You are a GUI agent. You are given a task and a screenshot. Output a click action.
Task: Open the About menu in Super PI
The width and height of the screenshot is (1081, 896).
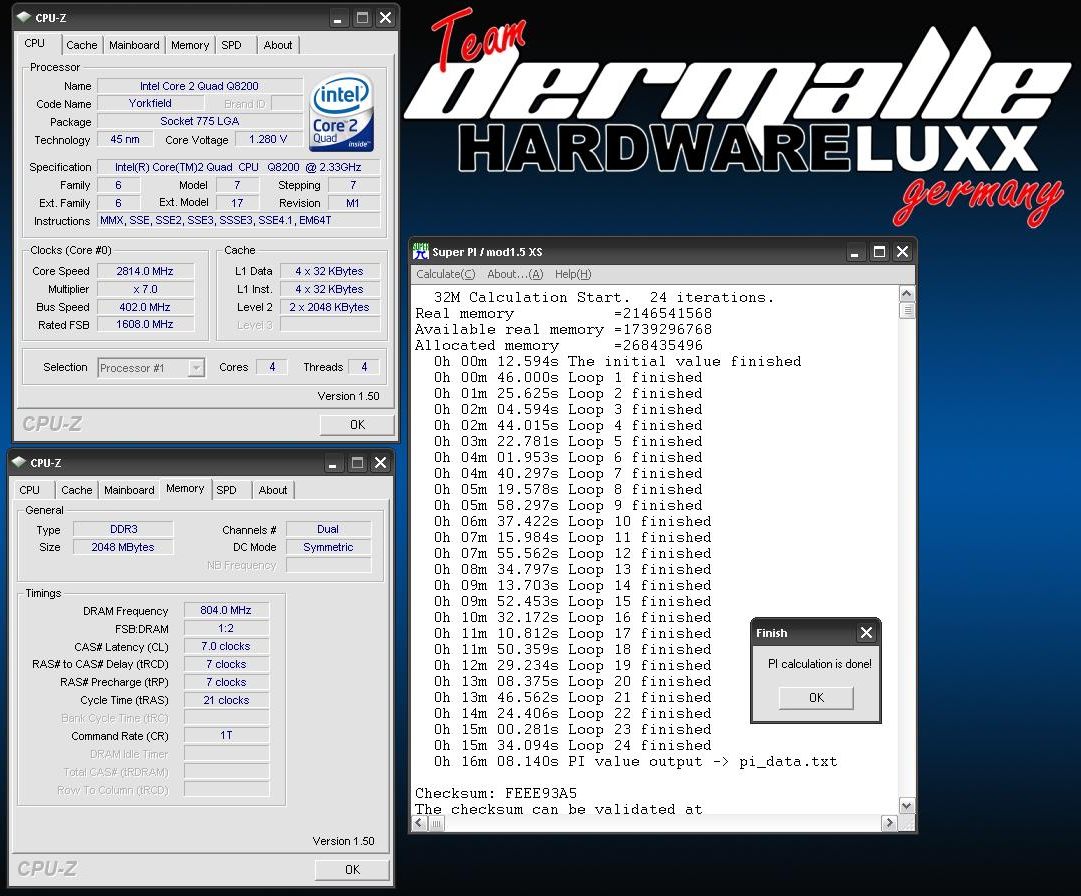(x=515, y=274)
